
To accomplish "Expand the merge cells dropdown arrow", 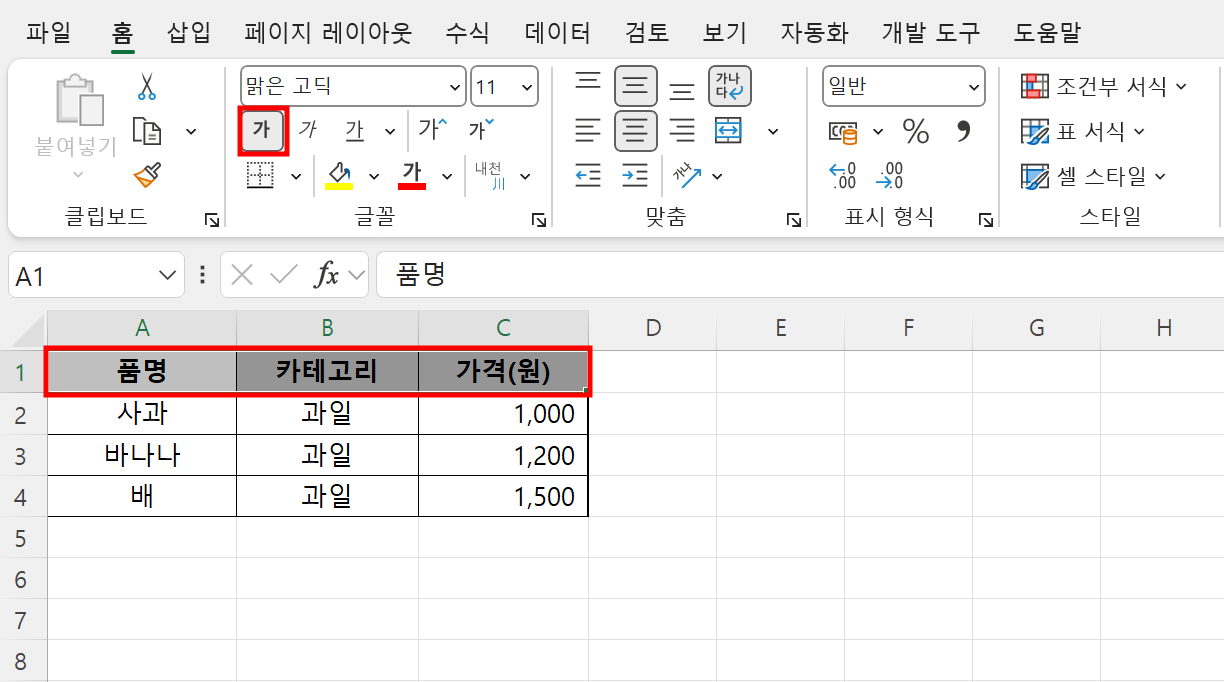I will (773, 131).
